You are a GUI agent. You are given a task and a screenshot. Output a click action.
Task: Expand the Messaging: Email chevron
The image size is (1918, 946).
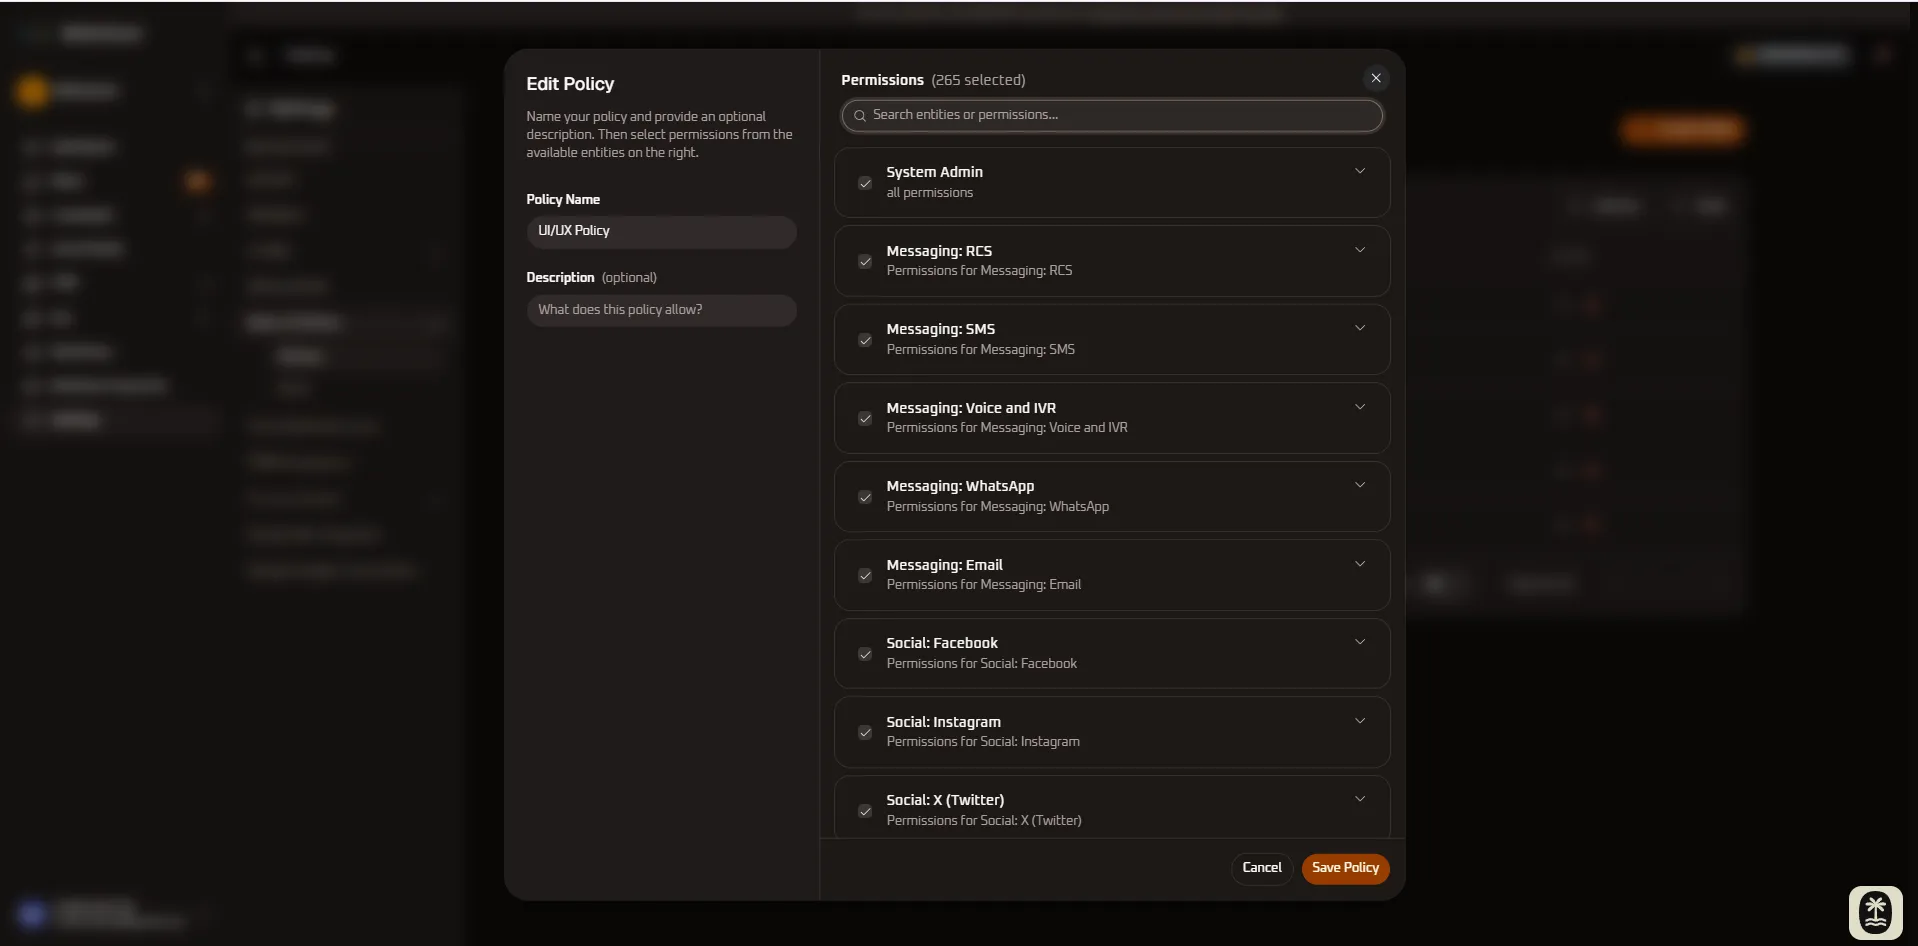click(x=1360, y=564)
